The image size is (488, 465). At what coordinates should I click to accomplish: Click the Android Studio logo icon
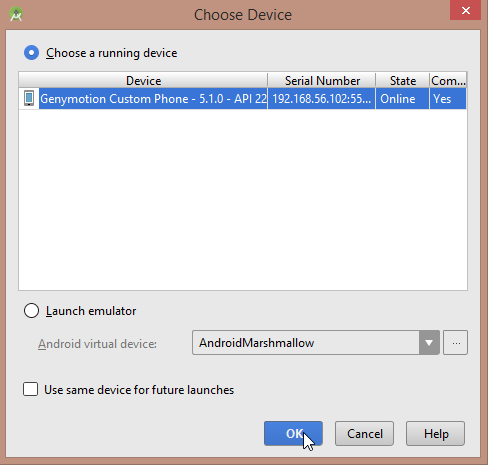point(16,15)
